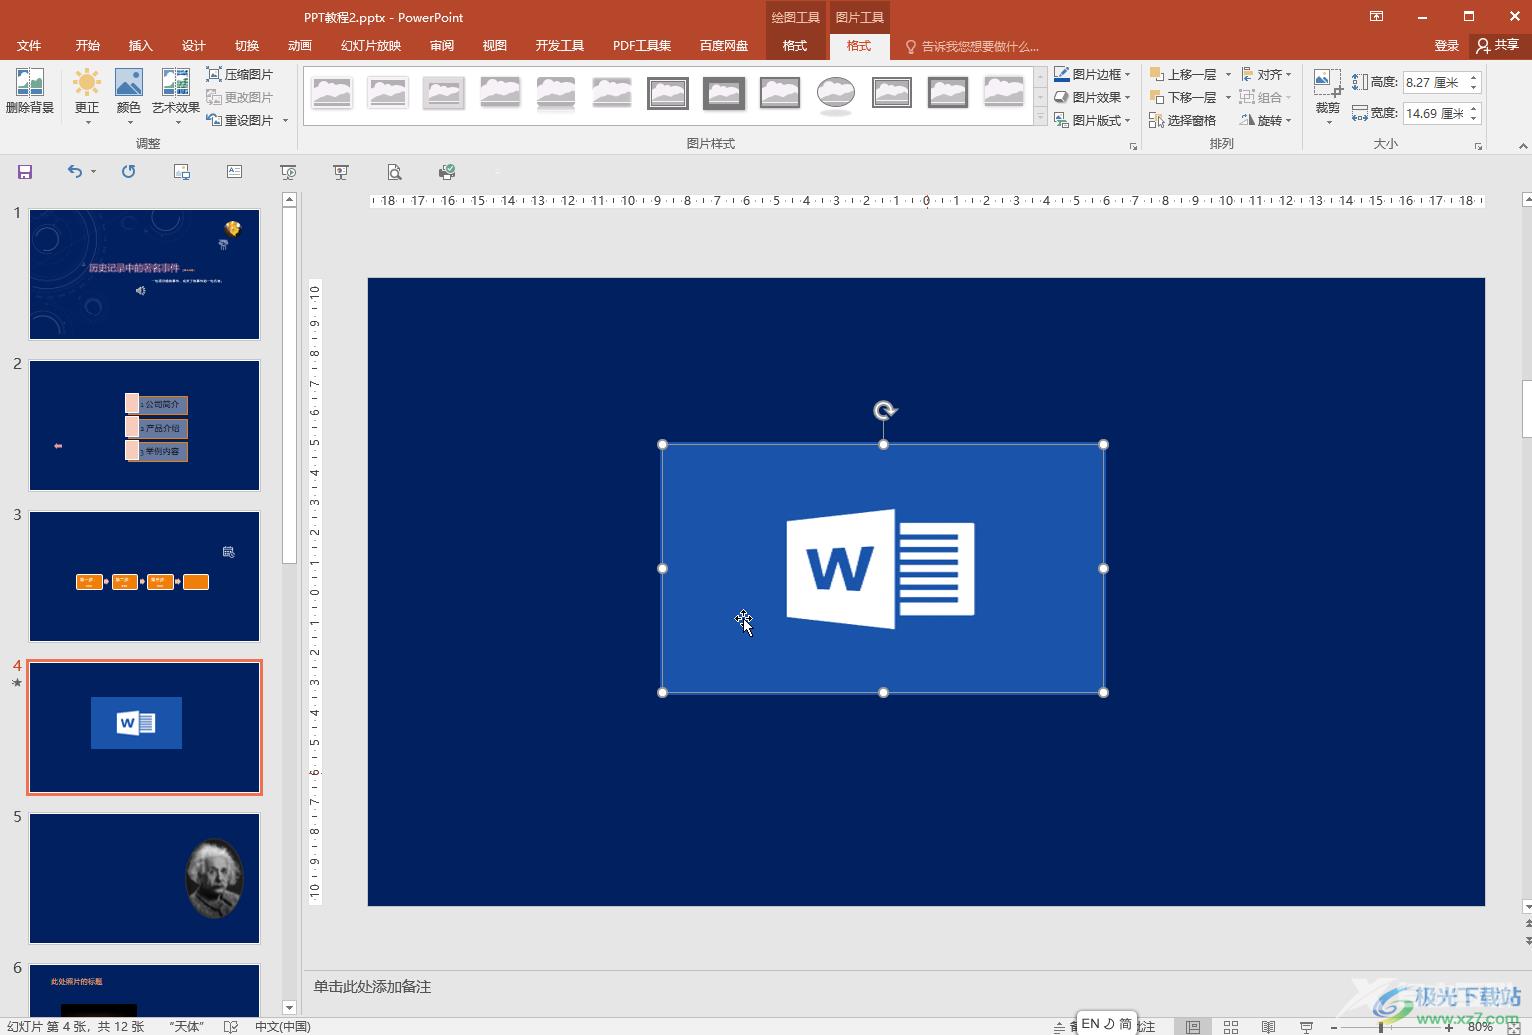Click the Print Preview magnifier icon
1532x1035 pixels.
tap(394, 172)
